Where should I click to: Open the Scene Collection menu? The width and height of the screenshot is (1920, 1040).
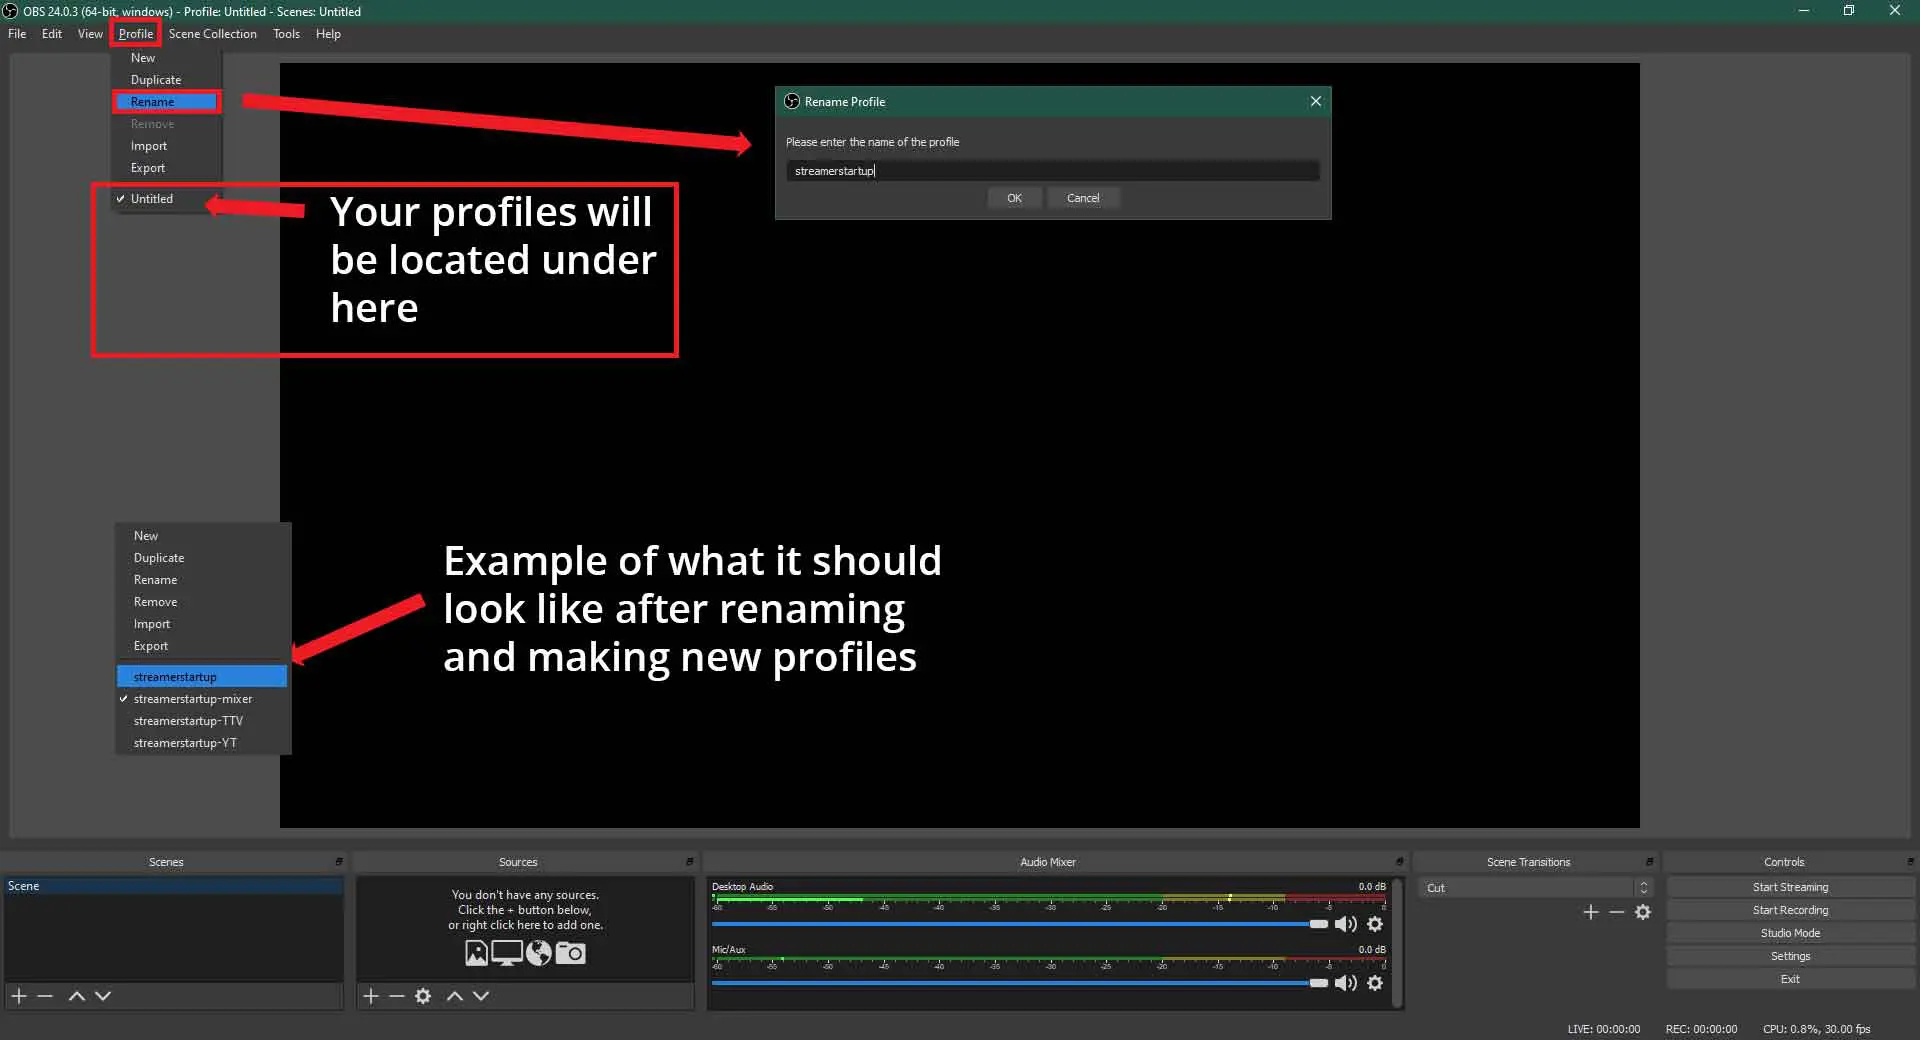coord(213,34)
